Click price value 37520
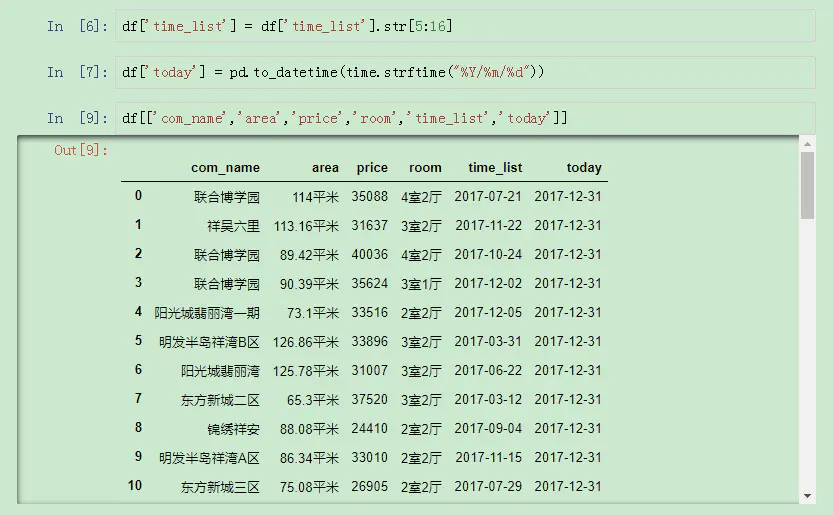The width and height of the screenshot is (833, 515). pos(369,399)
